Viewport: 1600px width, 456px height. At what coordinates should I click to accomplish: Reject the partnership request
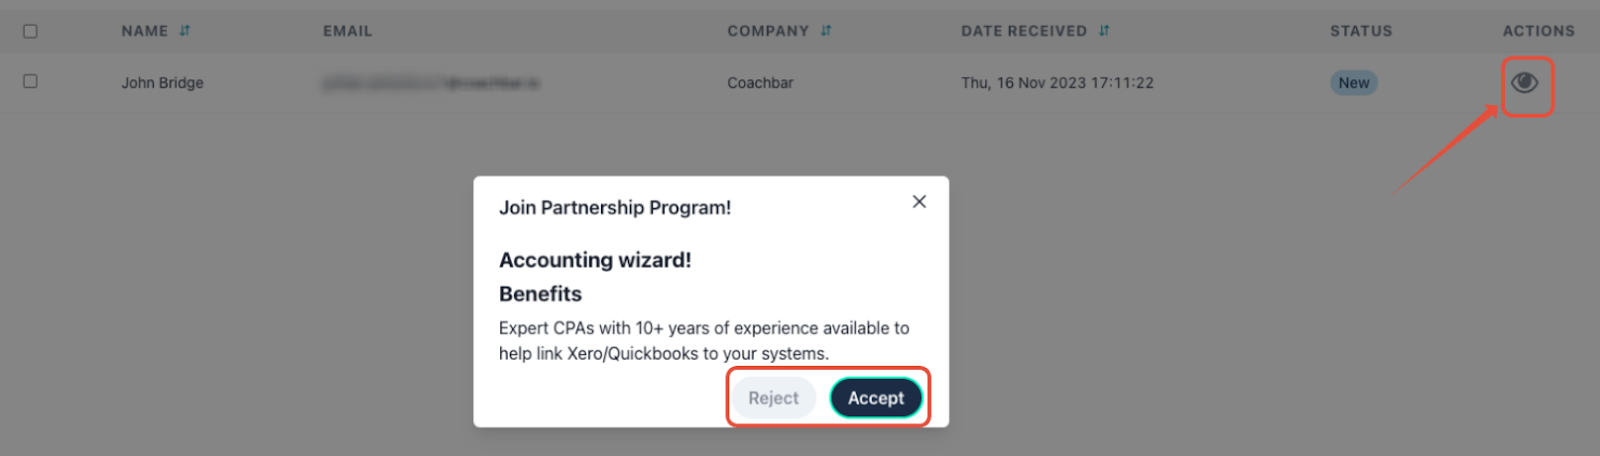pos(773,398)
